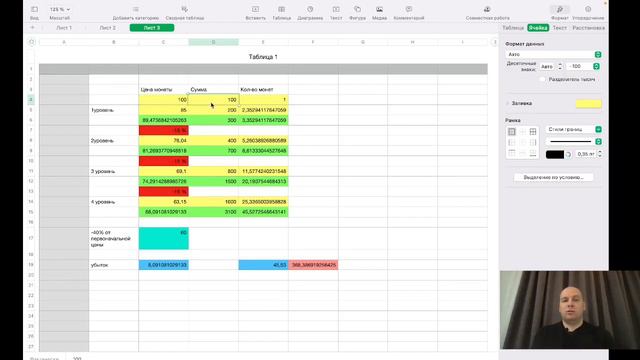Add a new sheet with plus button

pyautogui.click(x=32, y=28)
